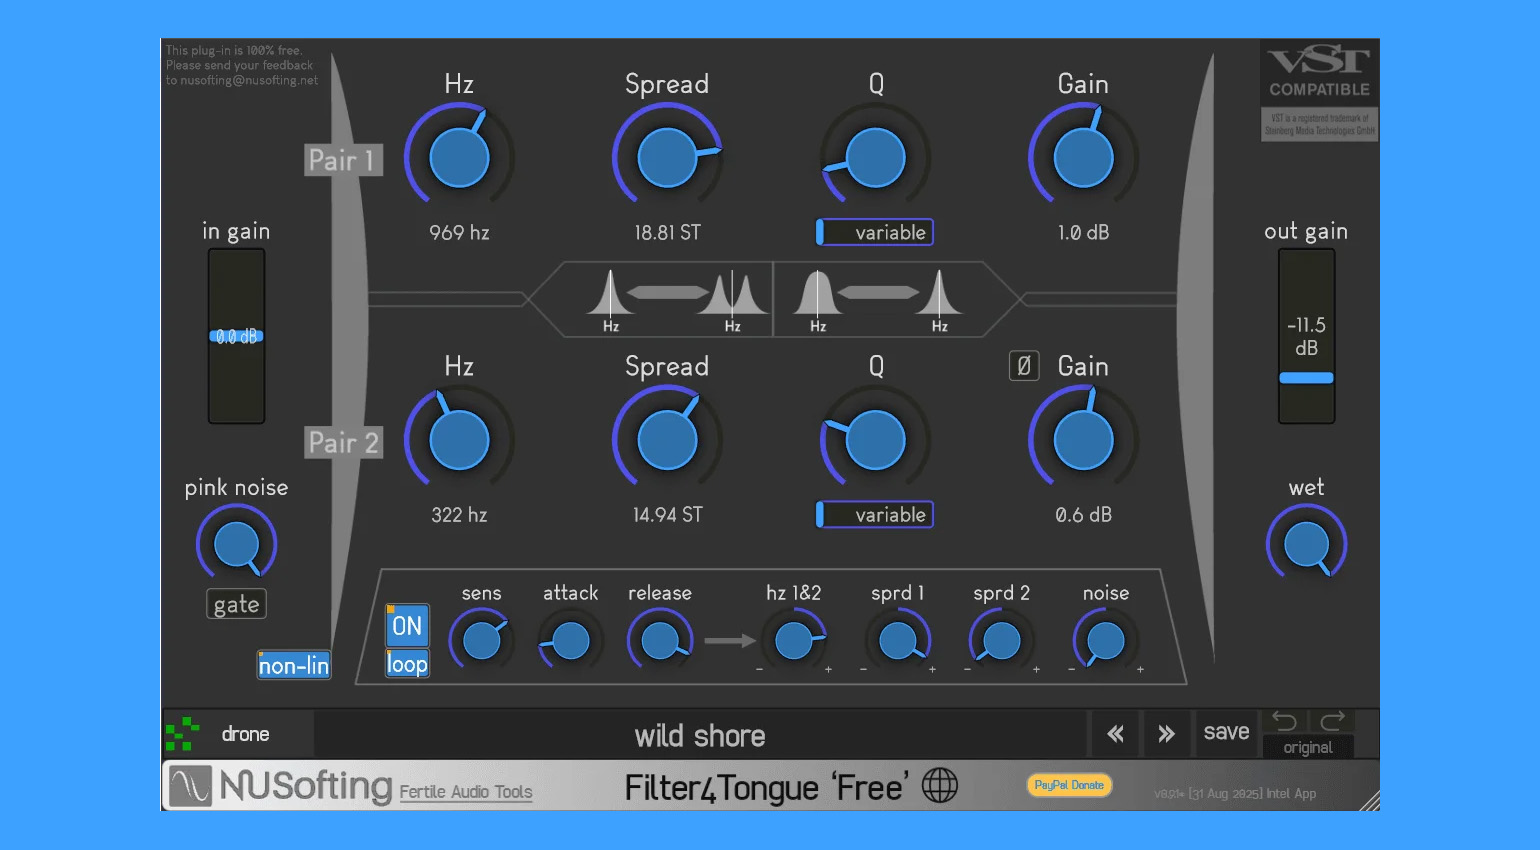Click the undo arrow icon

[x=1284, y=722]
